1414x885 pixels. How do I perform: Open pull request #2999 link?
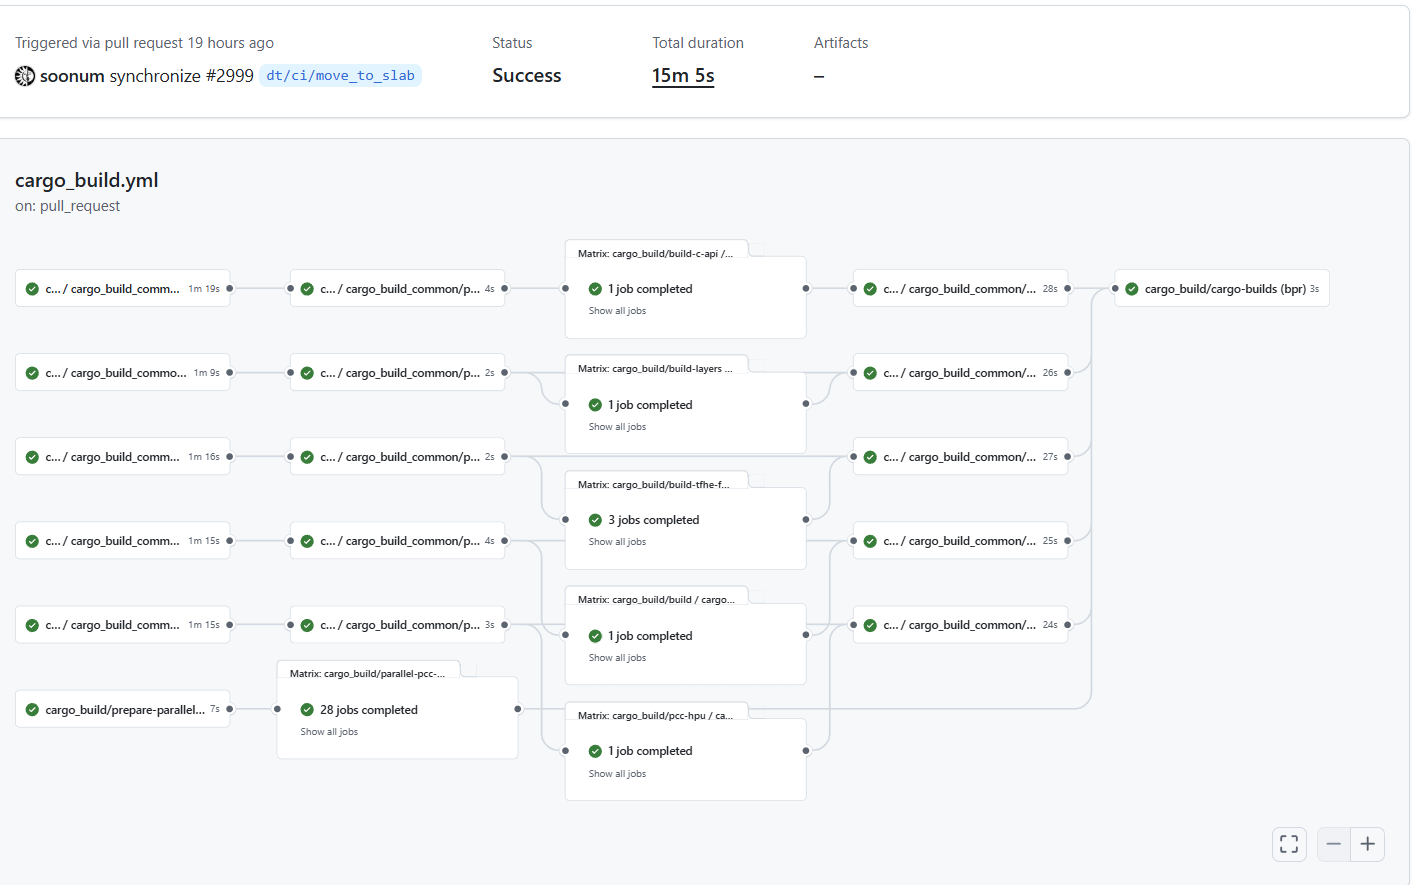(x=229, y=76)
